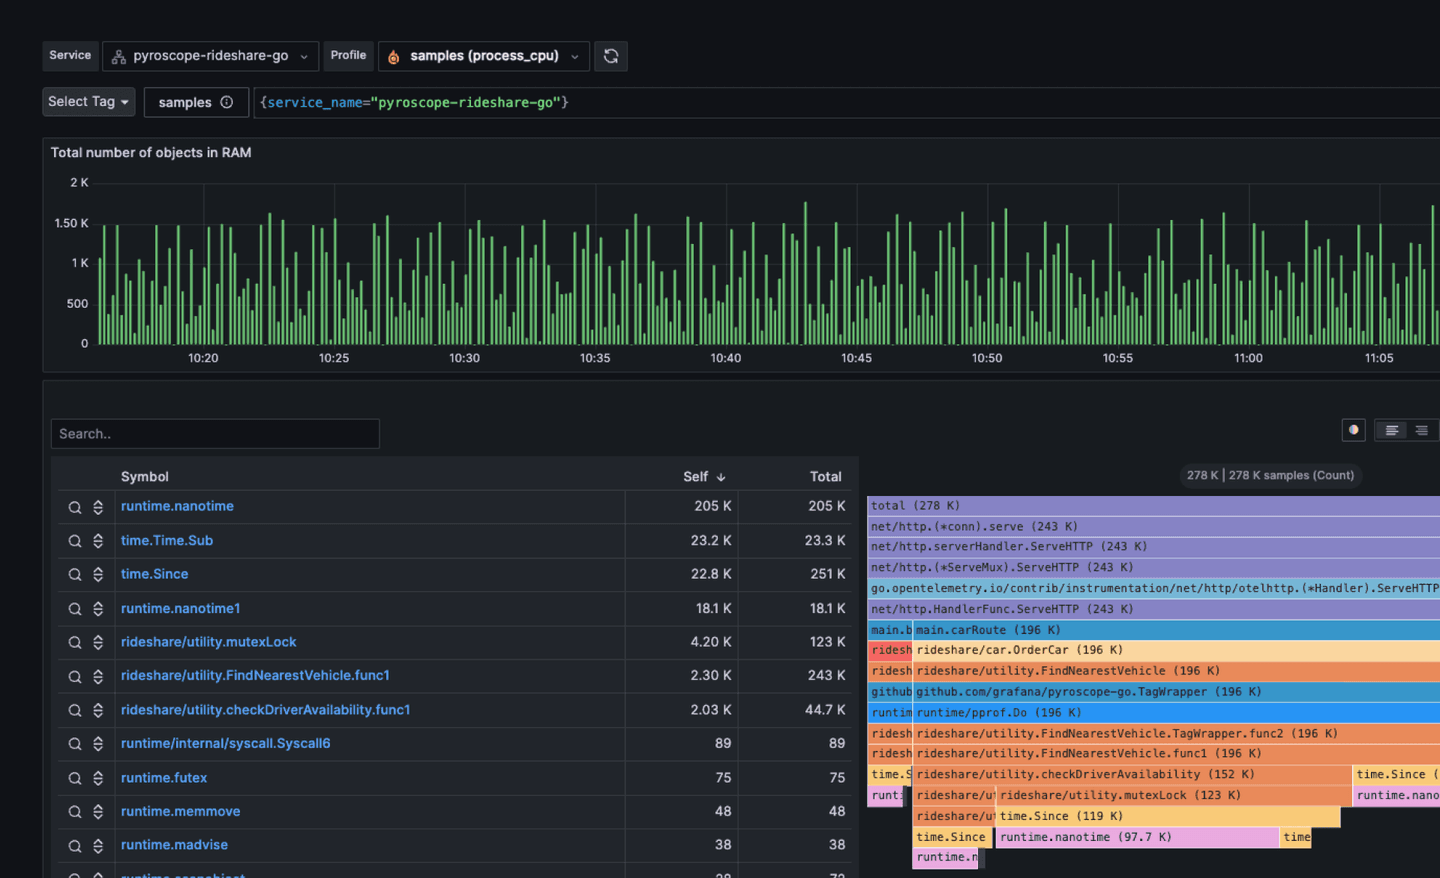
Task: Click the magnifier icon in the time.Time.Sub row
Action: (75, 541)
